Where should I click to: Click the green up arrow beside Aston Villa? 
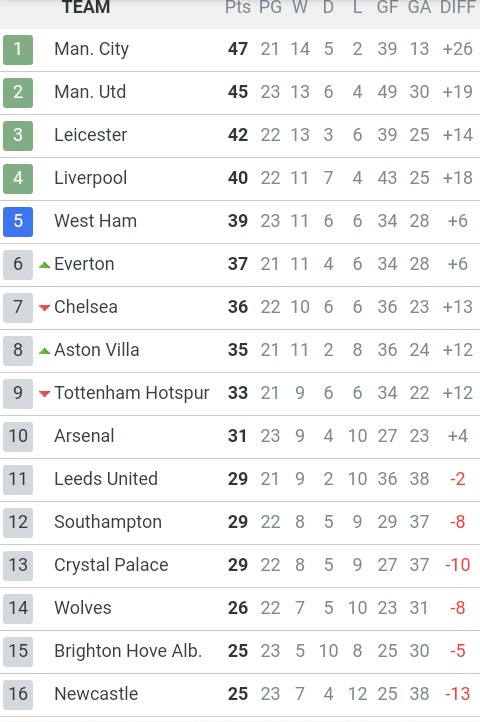44,351
